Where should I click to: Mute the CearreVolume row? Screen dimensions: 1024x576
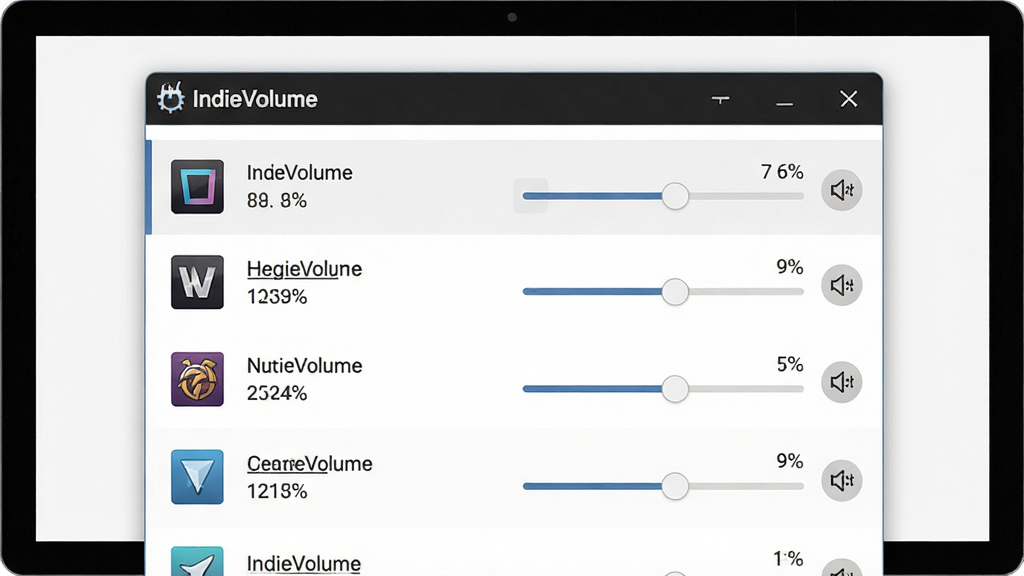842,481
